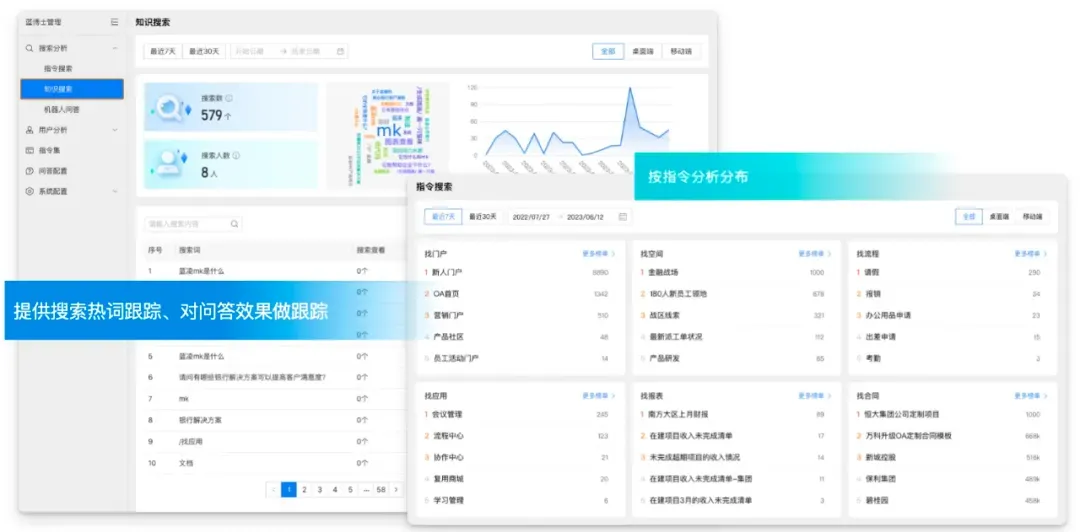Click OA首页 in the 找门户 list
Screen dimensions: 1080x532
446,294
